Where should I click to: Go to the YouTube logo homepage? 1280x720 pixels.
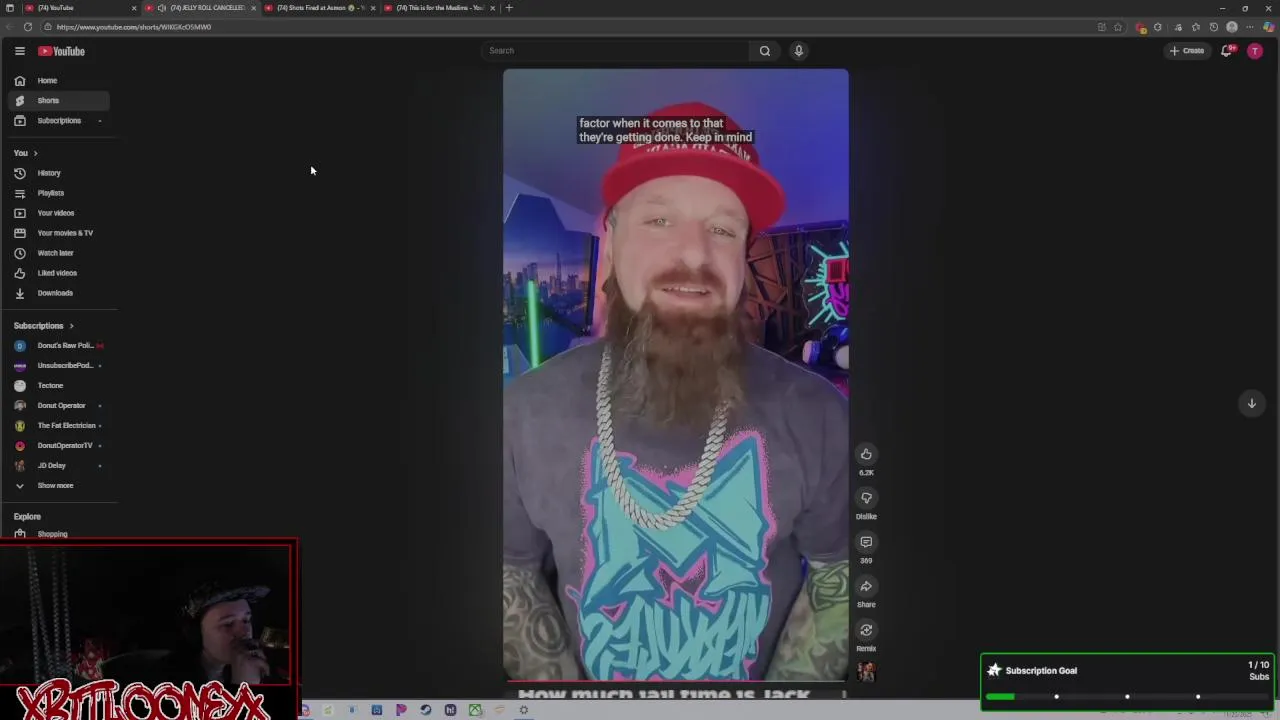[x=62, y=51]
